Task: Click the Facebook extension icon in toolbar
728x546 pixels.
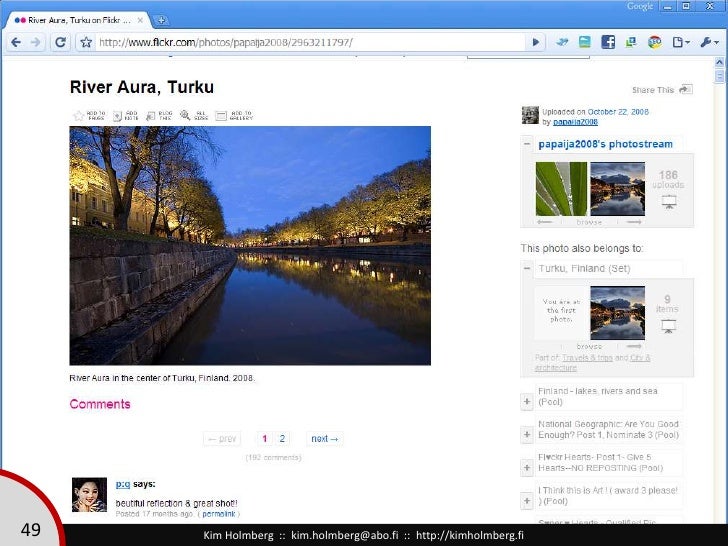Action: 607,42
